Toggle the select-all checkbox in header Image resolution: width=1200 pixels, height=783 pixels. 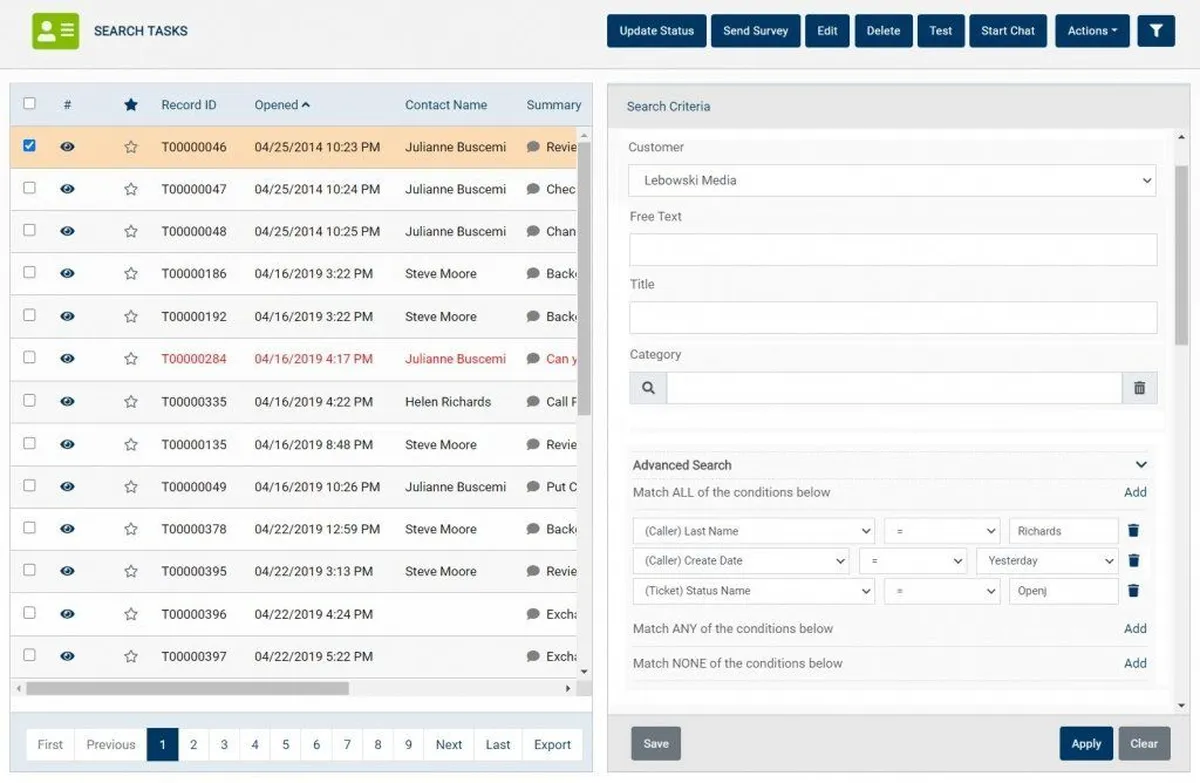click(x=29, y=104)
